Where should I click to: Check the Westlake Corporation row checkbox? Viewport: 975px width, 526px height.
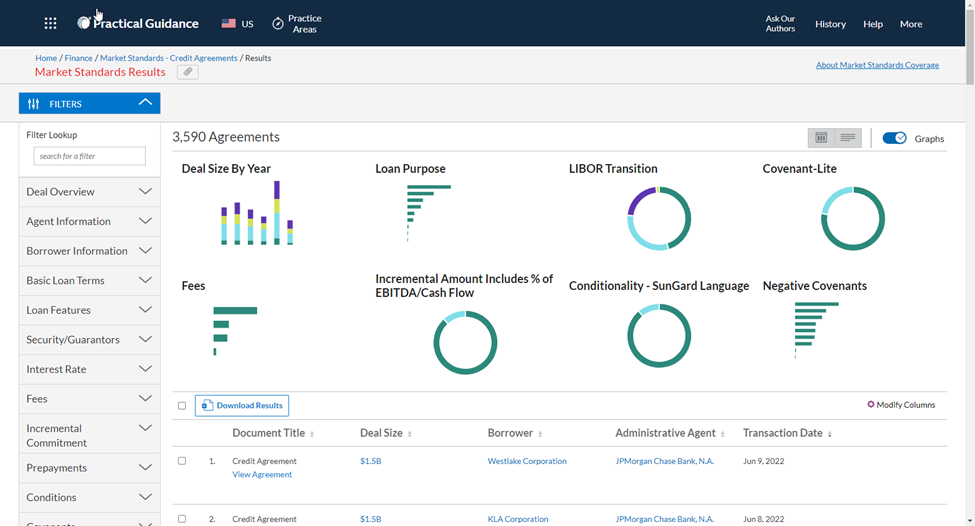tap(182, 461)
